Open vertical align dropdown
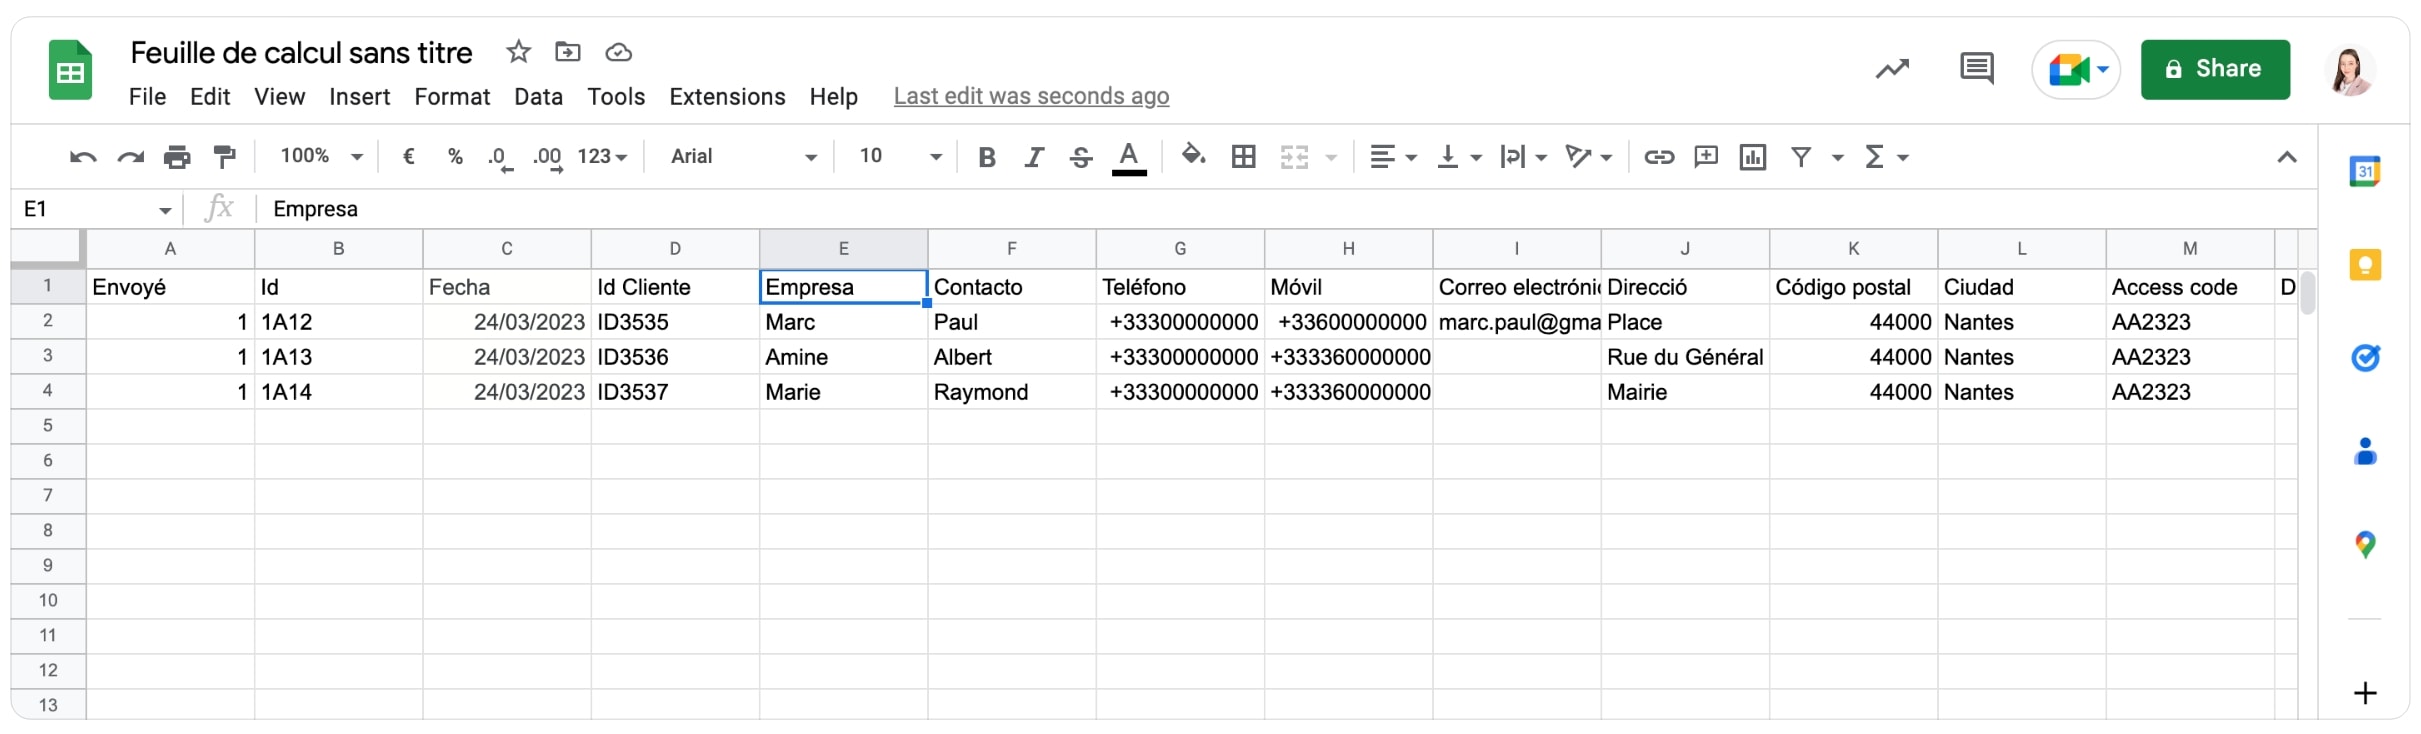This screenshot has height=734, width=2421. (1459, 157)
